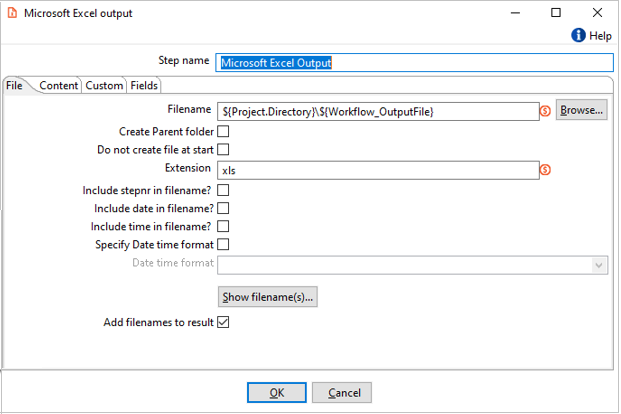
Task: Tick Include time in filename checkbox
Action: (x=223, y=227)
